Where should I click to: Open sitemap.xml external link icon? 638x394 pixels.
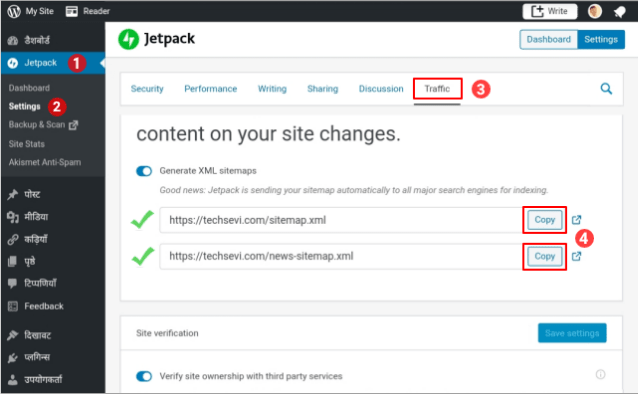coord(576,220)
